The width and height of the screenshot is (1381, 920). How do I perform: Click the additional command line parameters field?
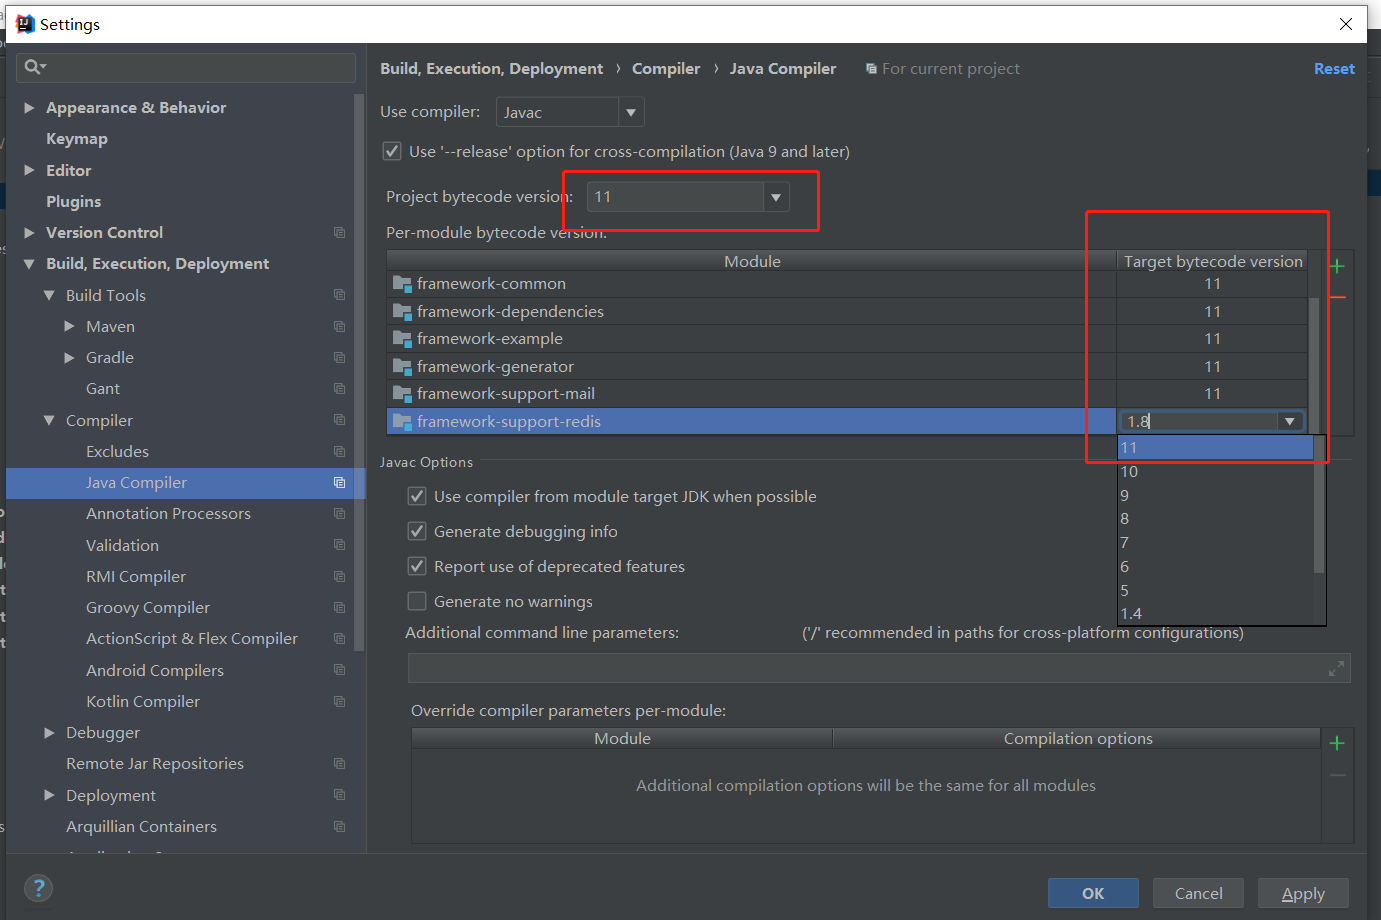879,668
